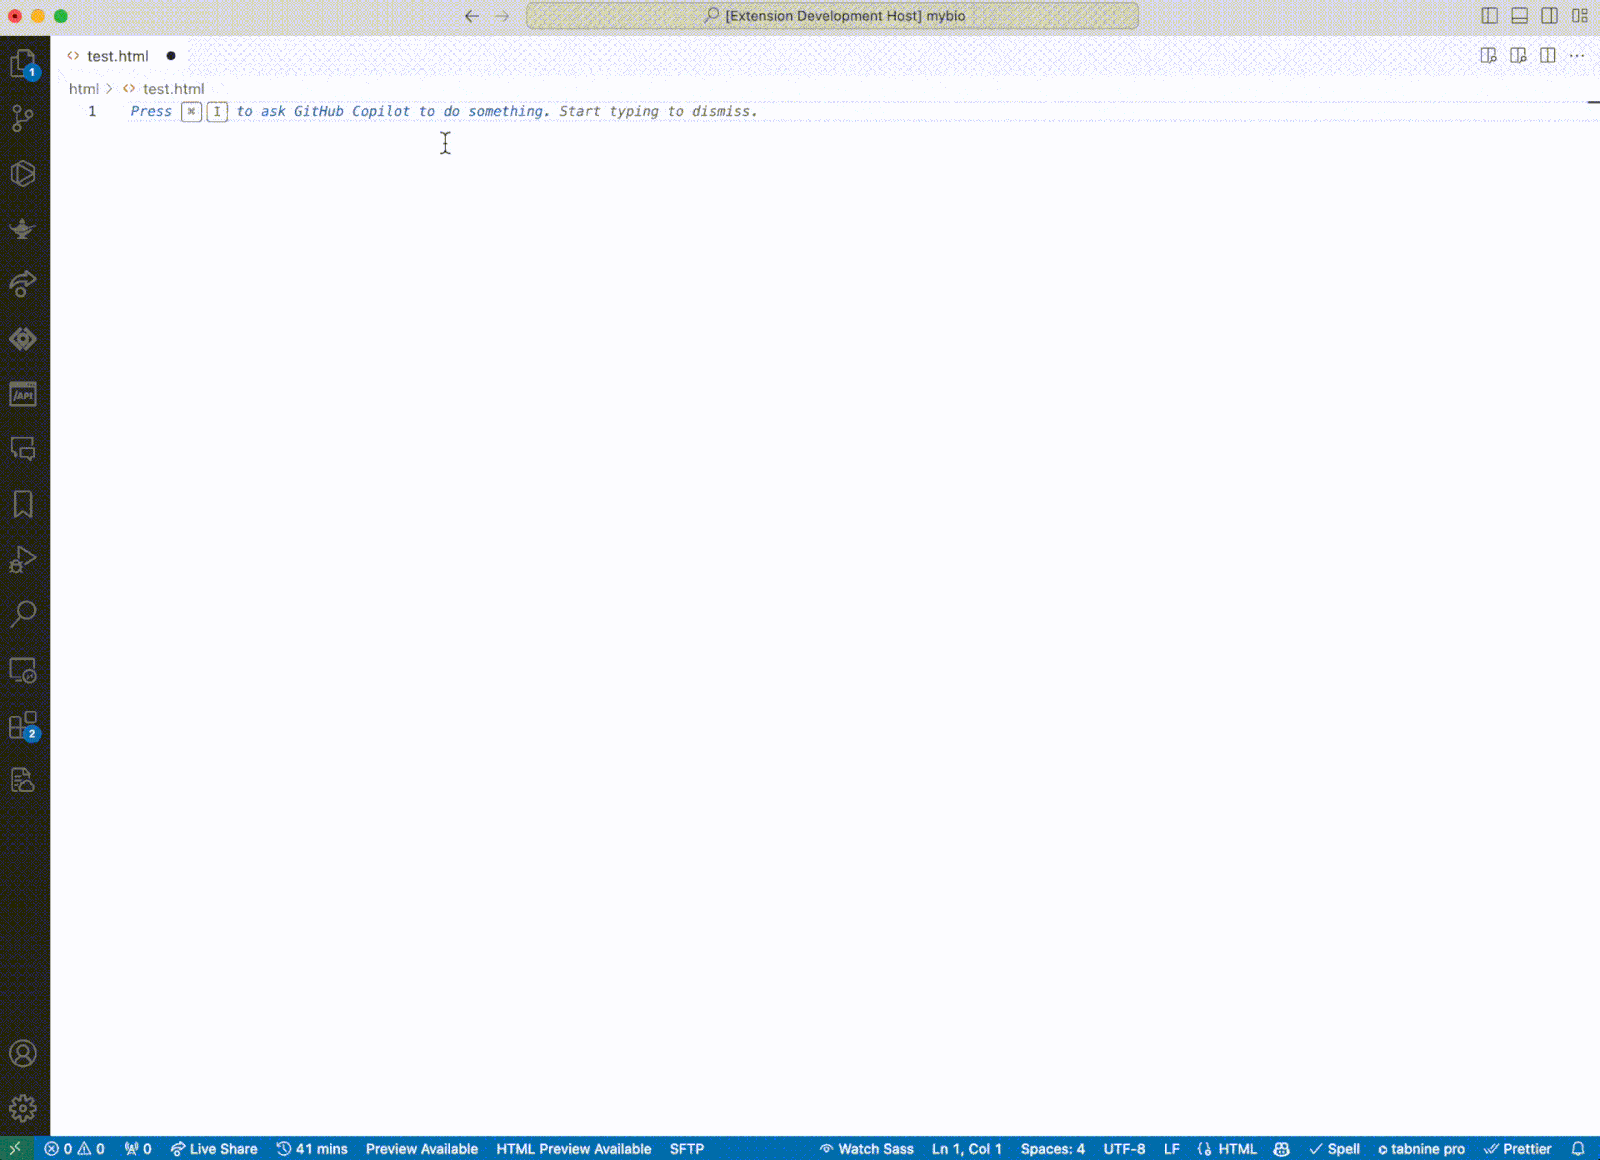Open the Accounts menu
1600x1160 pixels.
23,1053
